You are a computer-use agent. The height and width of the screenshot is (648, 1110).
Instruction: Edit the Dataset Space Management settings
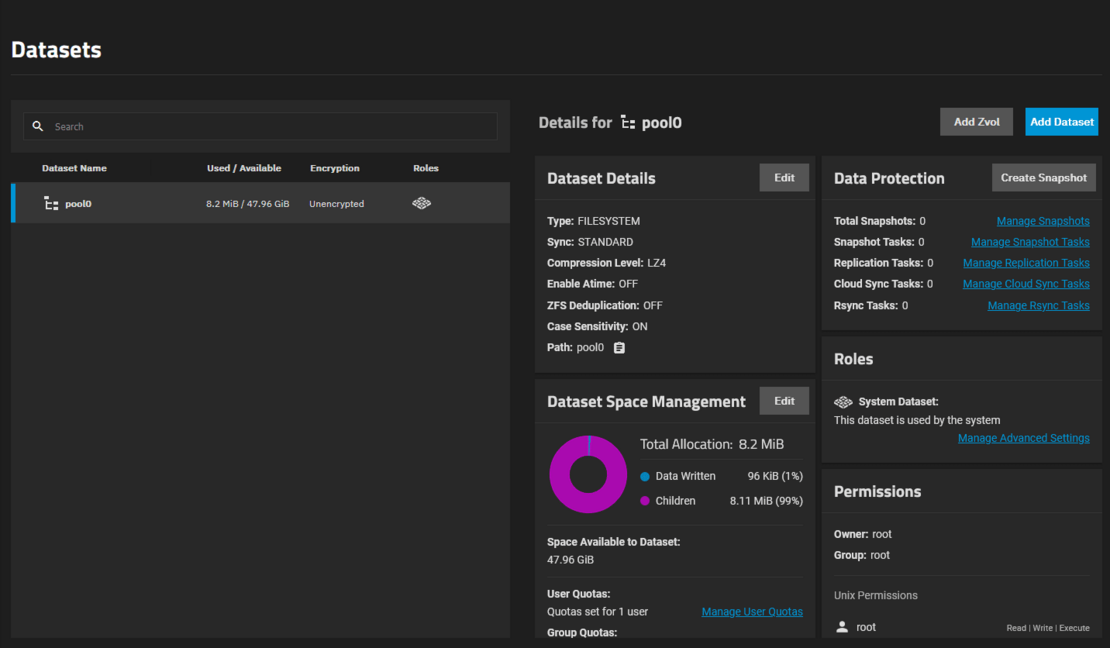[784, 400]
